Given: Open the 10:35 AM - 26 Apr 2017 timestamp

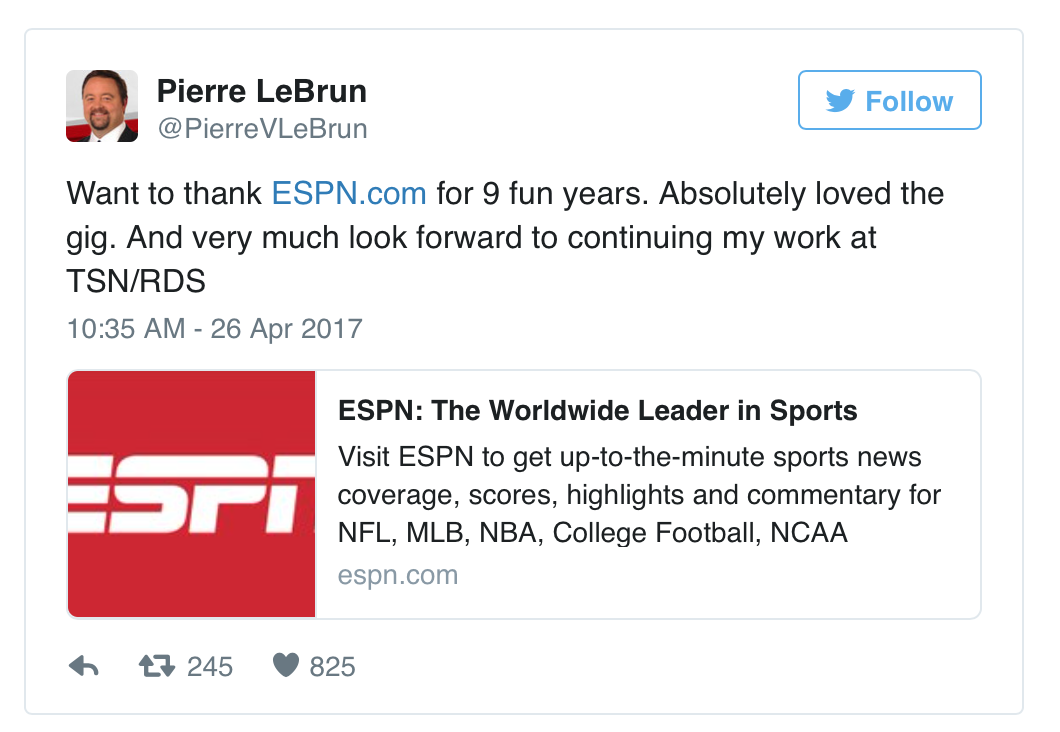Looking at the screenshot, I should (x=215, y=329).
